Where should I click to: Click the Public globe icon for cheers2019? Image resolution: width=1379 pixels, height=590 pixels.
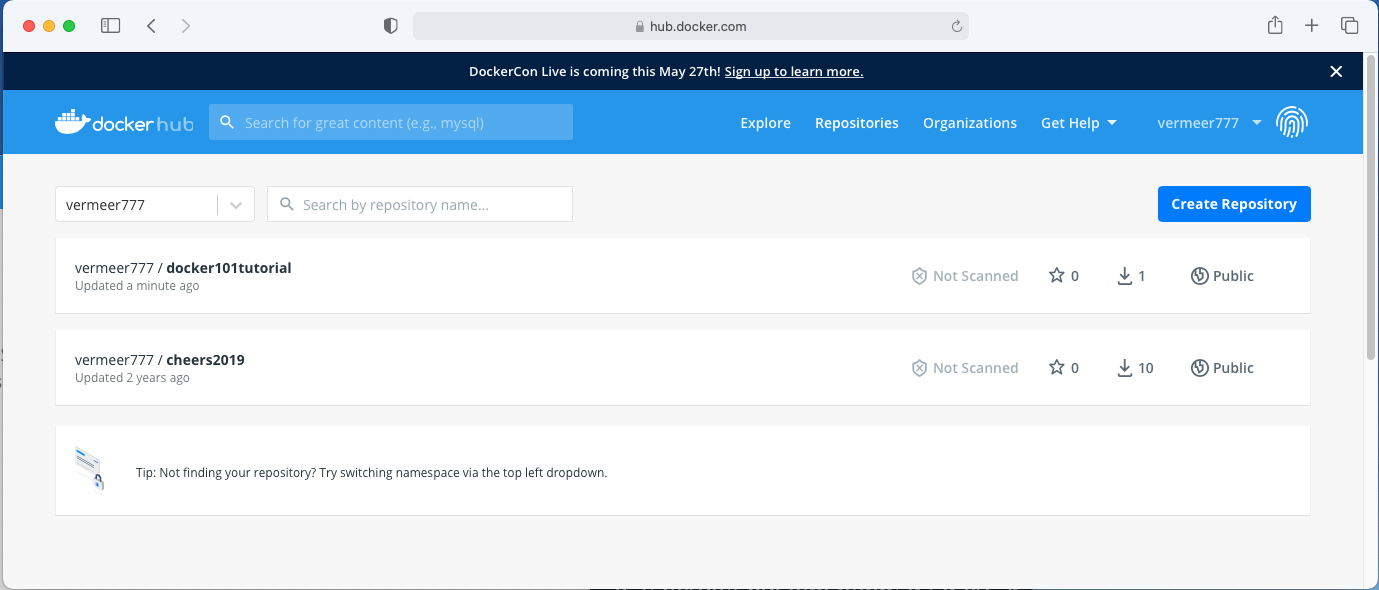click(x=1200, y=368)
